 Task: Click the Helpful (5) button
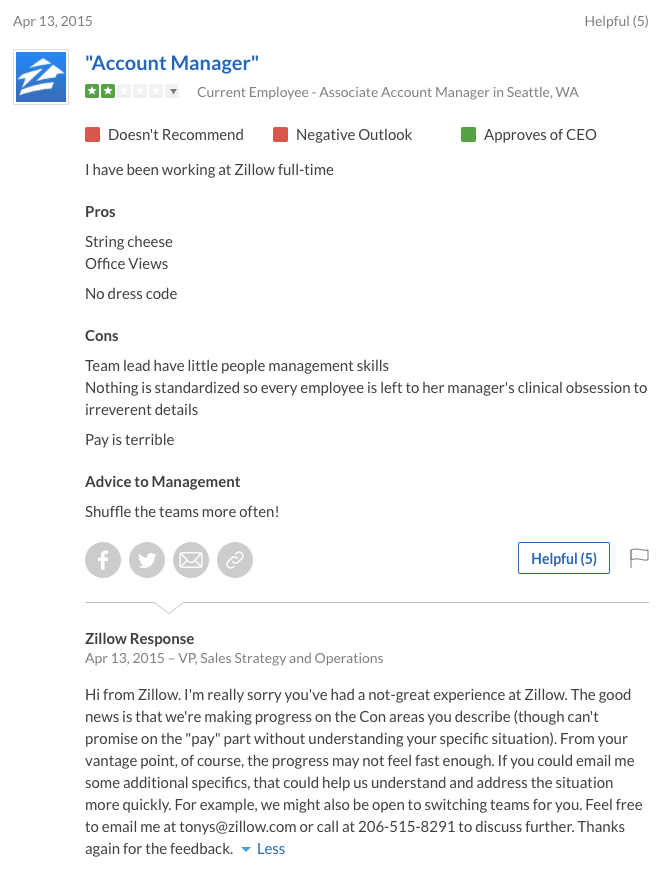(564, 558)
